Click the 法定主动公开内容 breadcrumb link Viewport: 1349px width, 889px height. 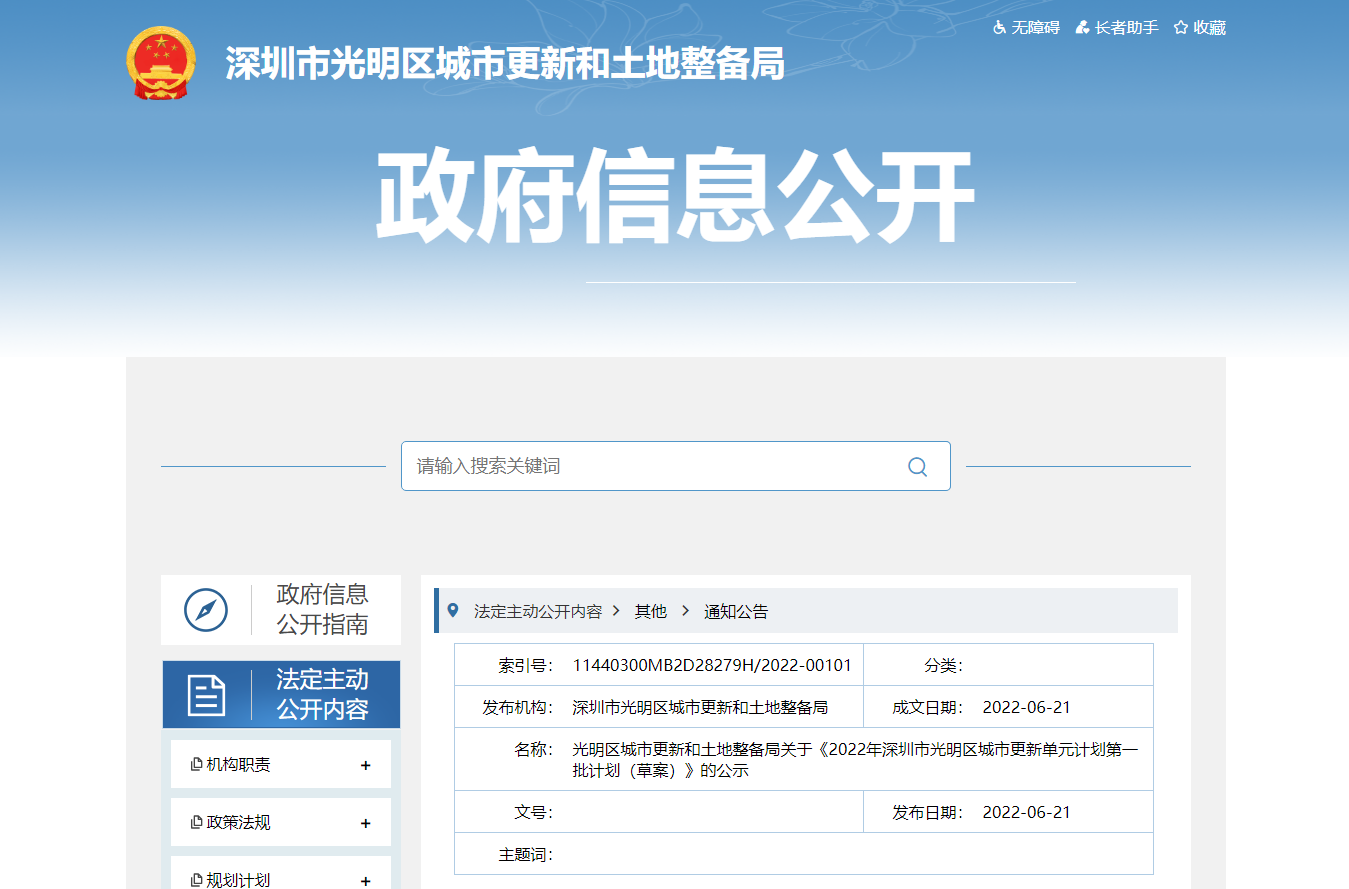538,612
